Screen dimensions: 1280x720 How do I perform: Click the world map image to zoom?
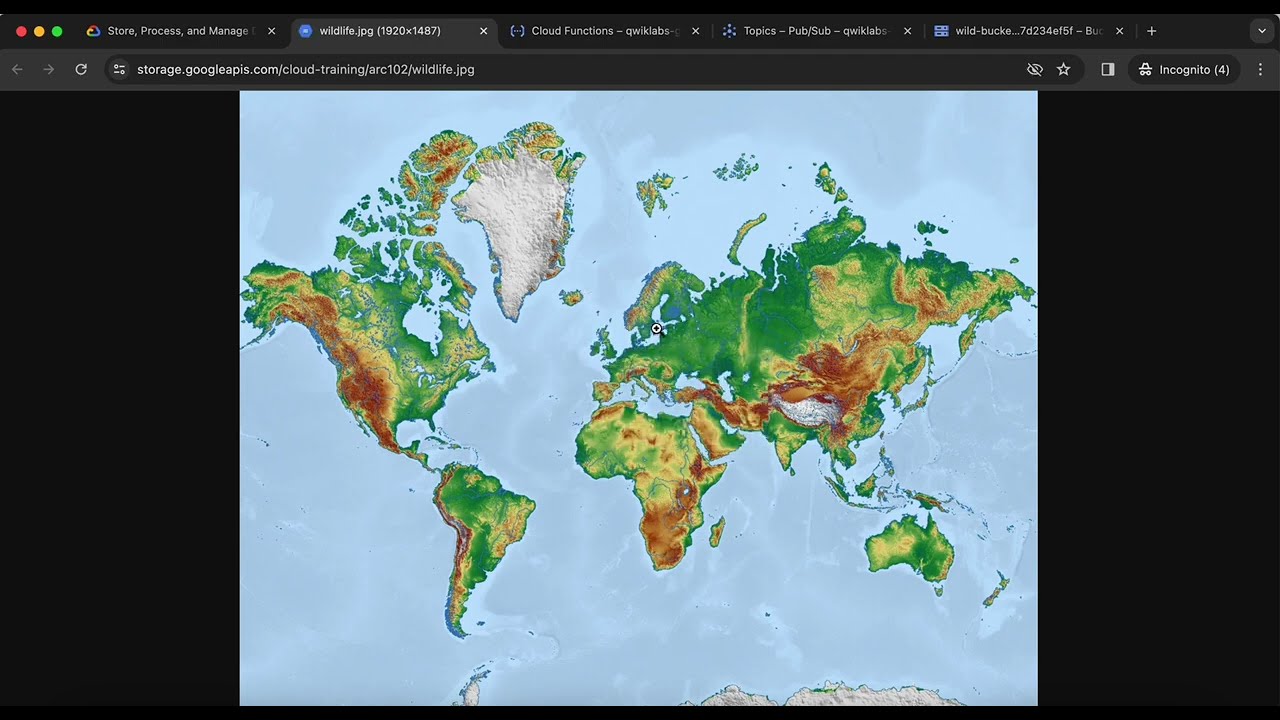pos(638,398)
